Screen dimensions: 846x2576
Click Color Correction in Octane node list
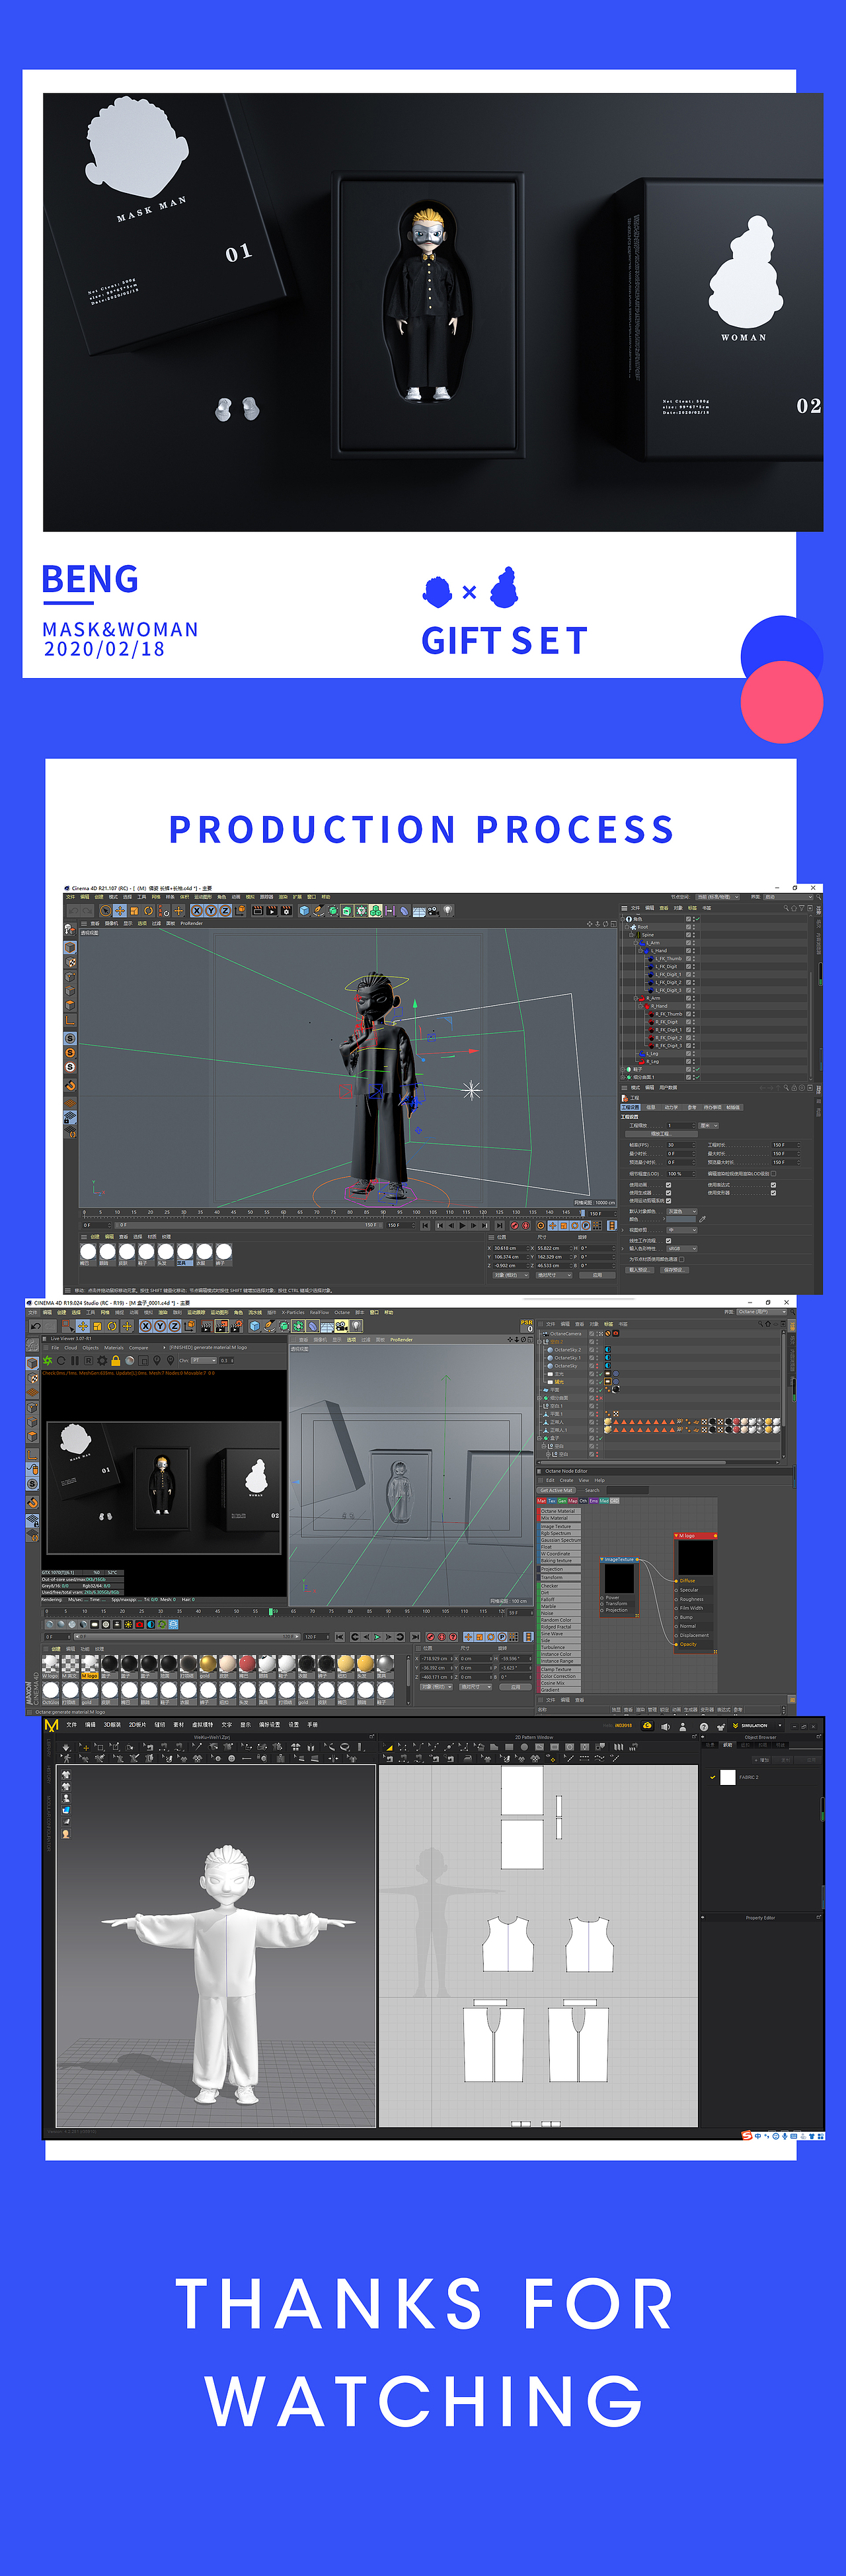(560, 1676)
